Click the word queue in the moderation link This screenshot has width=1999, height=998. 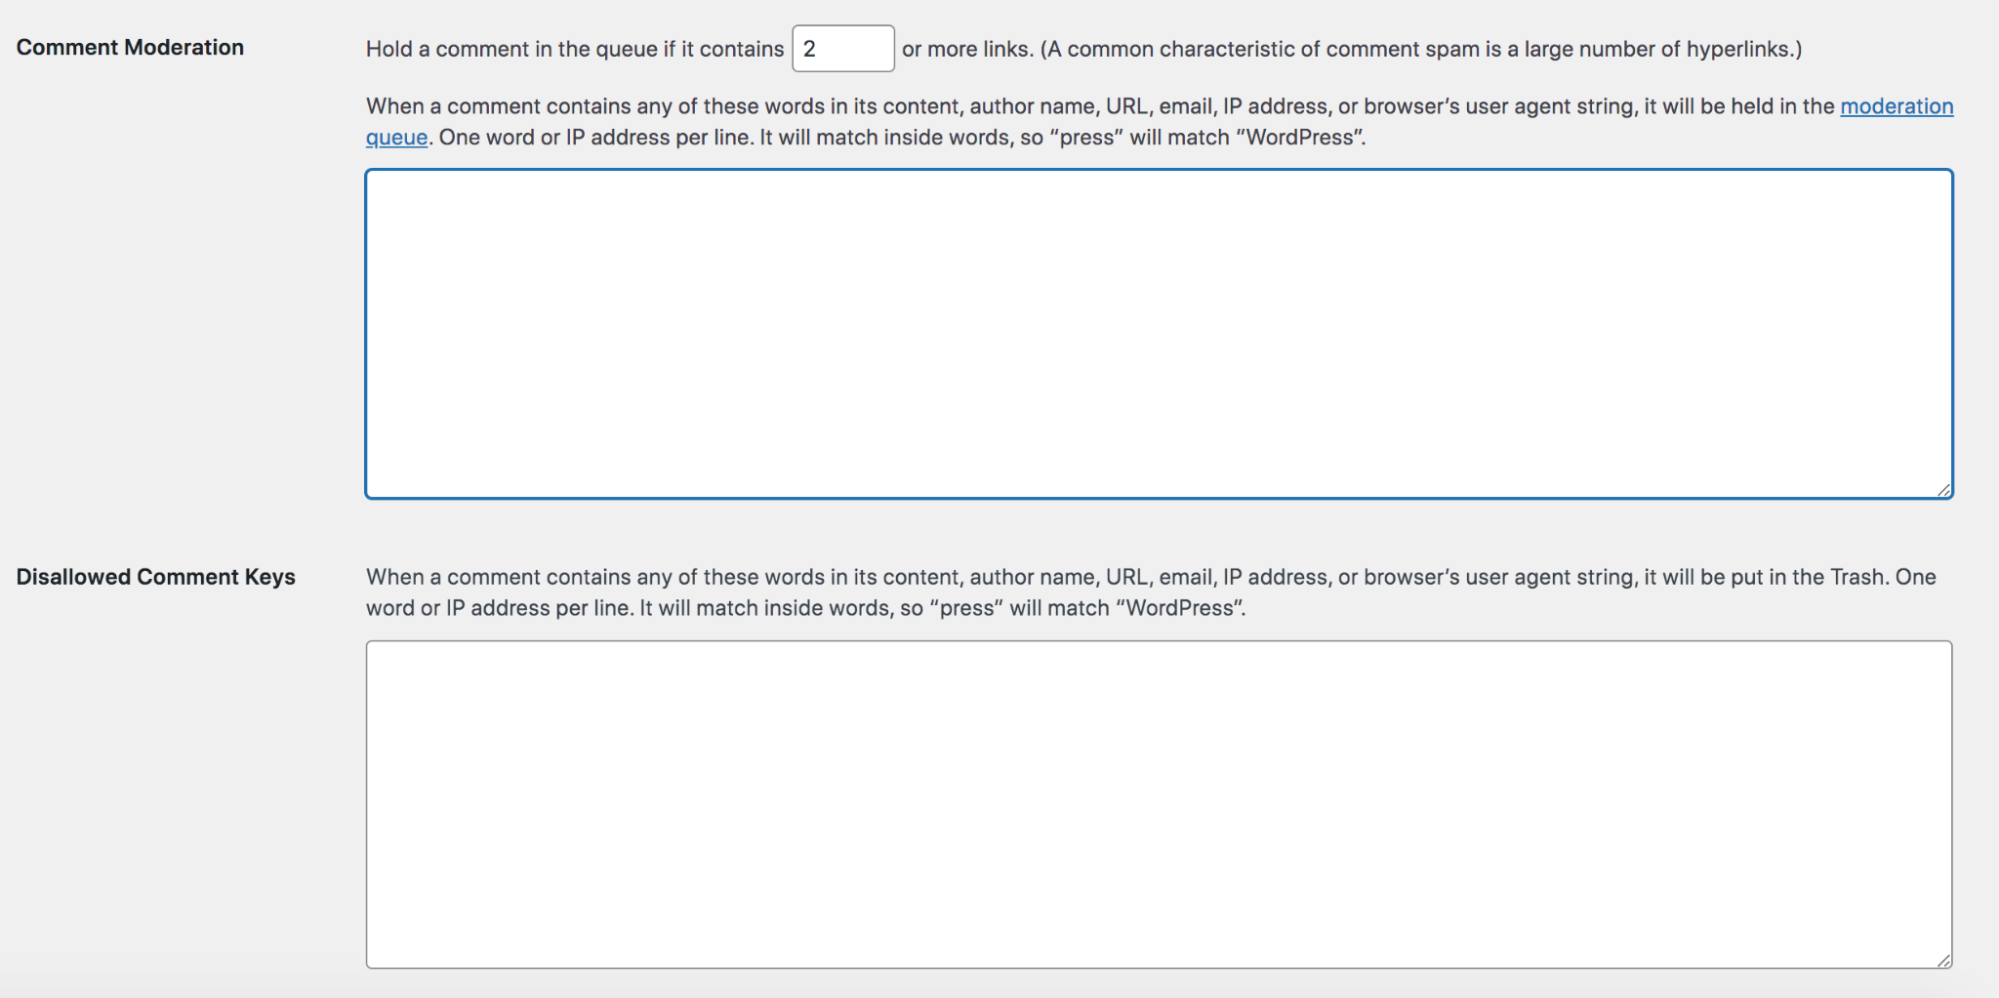[396, 137]
